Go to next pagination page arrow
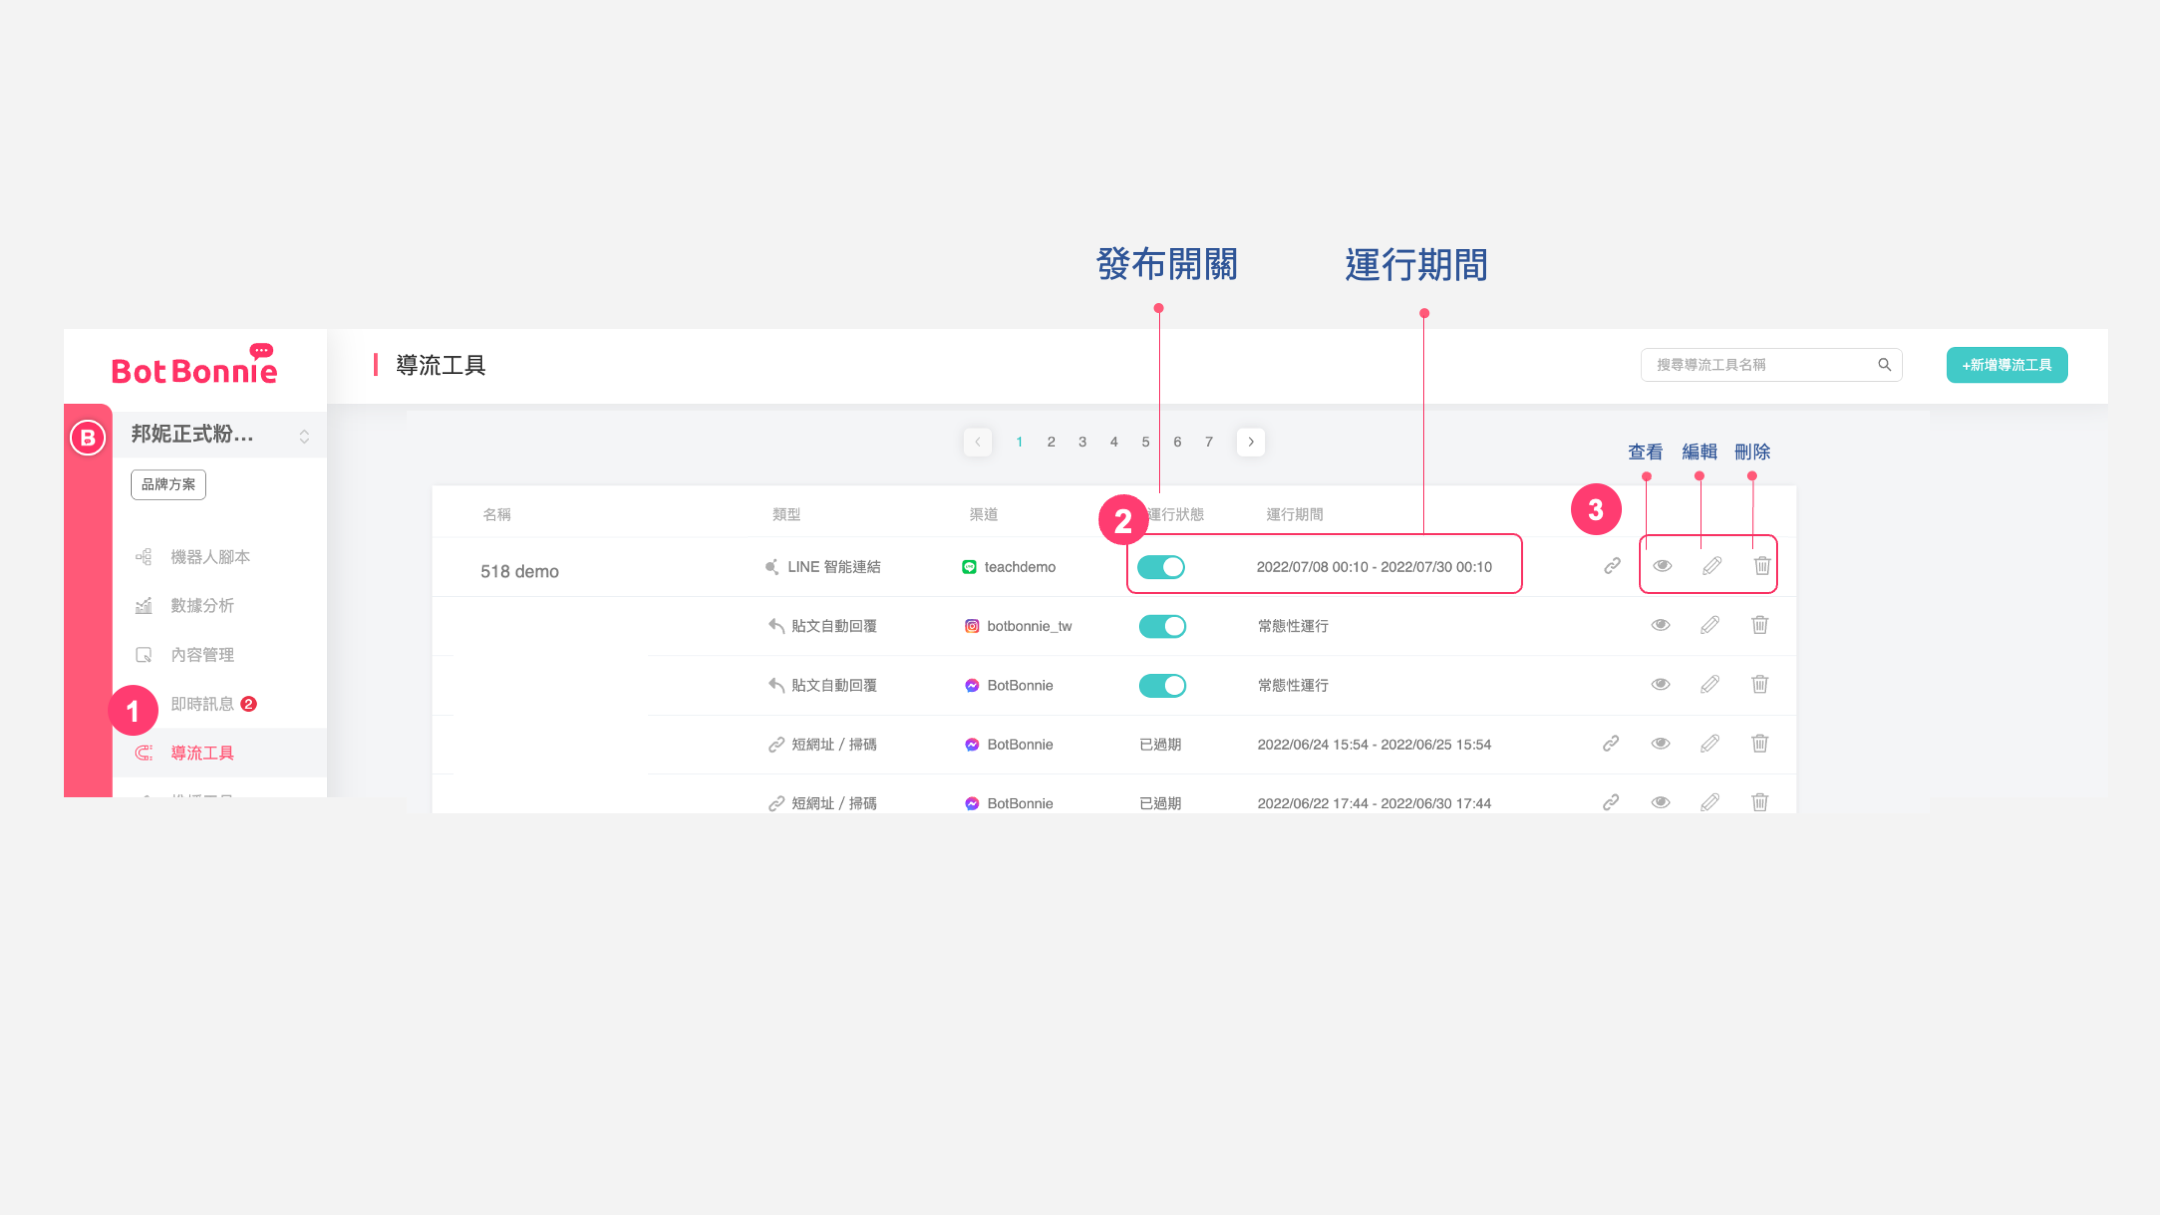2160x1215 pixels. [x=1251, y=442]
